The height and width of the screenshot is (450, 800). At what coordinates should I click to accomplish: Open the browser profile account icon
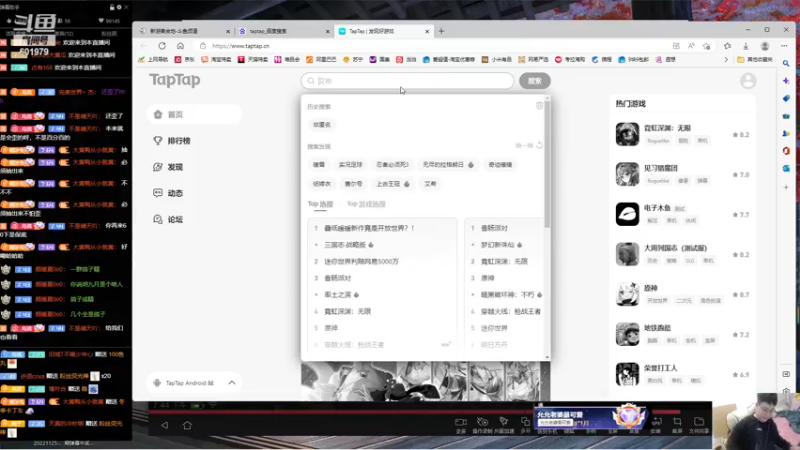coord(765,46)
